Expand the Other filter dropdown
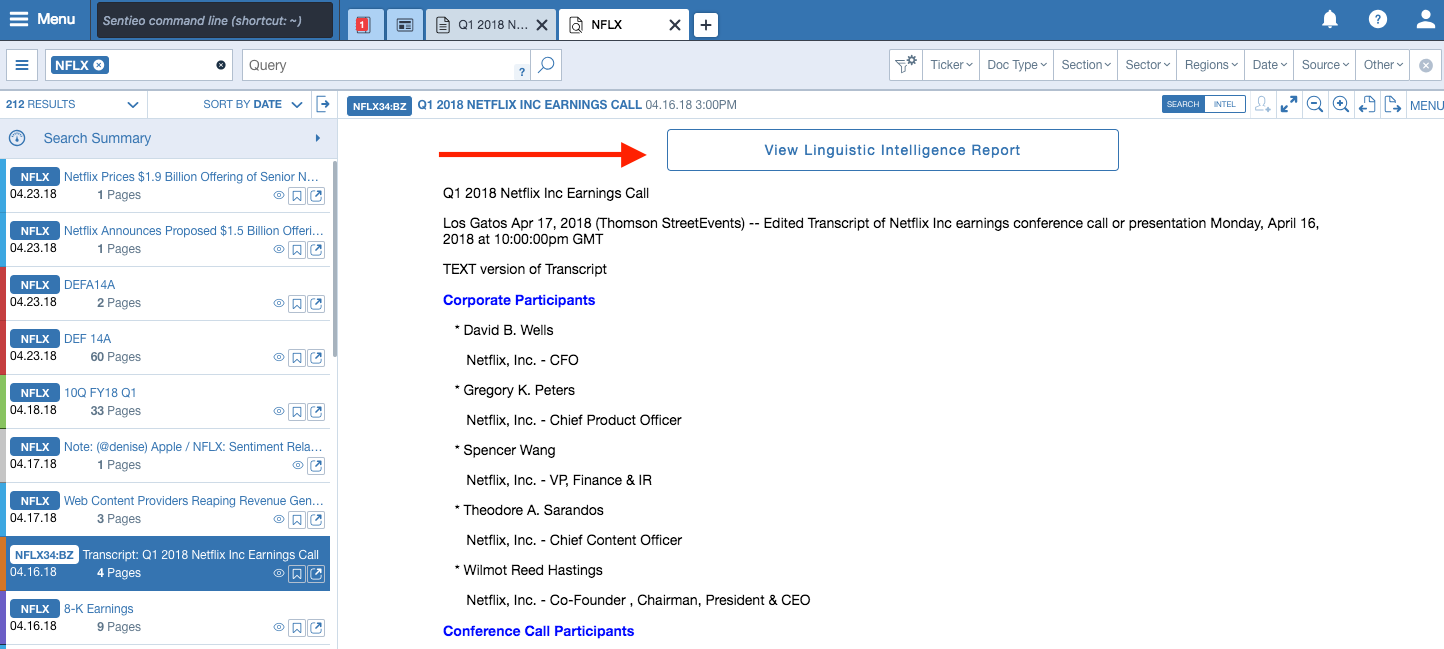Viewport: 1444px width, 649px height. (1383, 65)
